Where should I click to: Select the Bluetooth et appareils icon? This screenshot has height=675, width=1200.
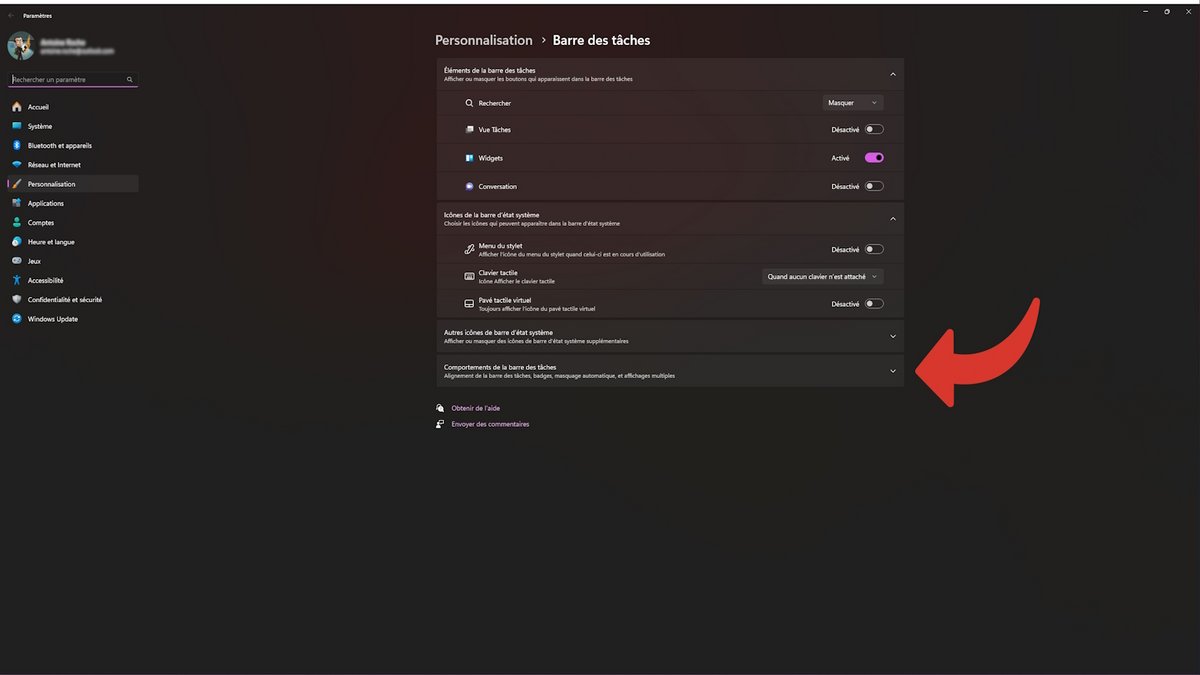tap(17, 146)
